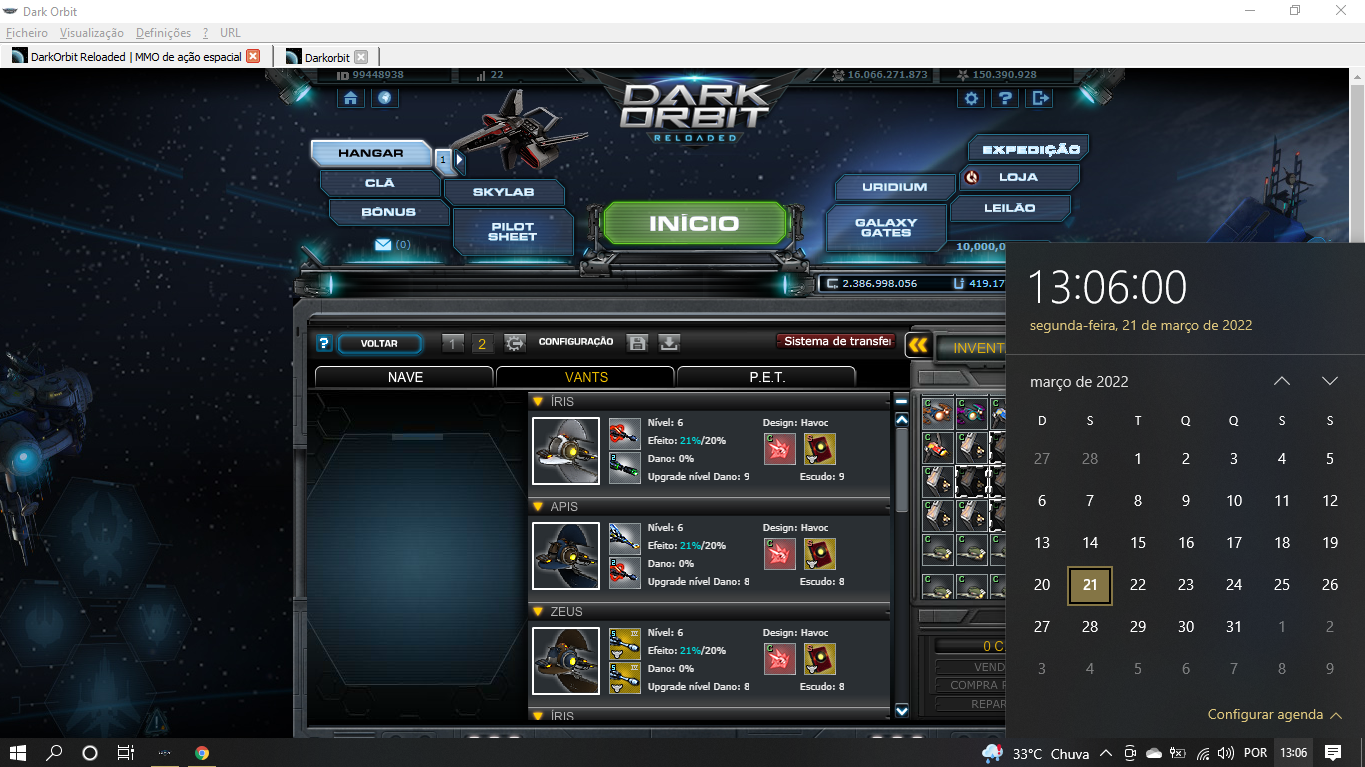
Task: Open the Ficheiro menu
Action: click(26, 33)
